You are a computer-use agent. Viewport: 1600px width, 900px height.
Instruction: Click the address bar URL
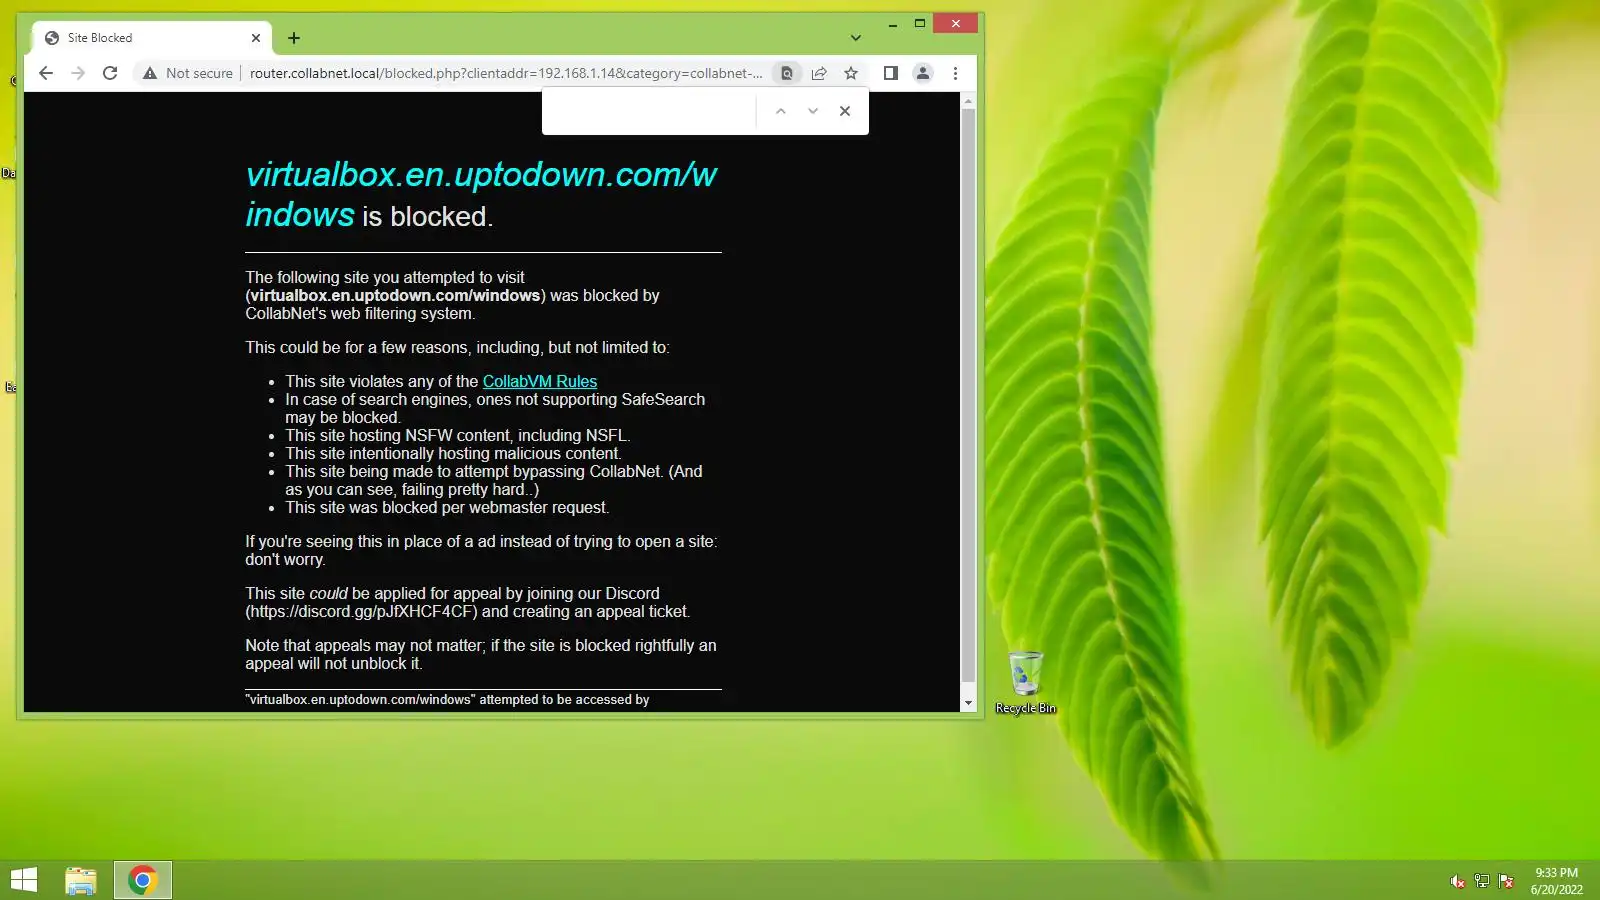tap(506, 73)
